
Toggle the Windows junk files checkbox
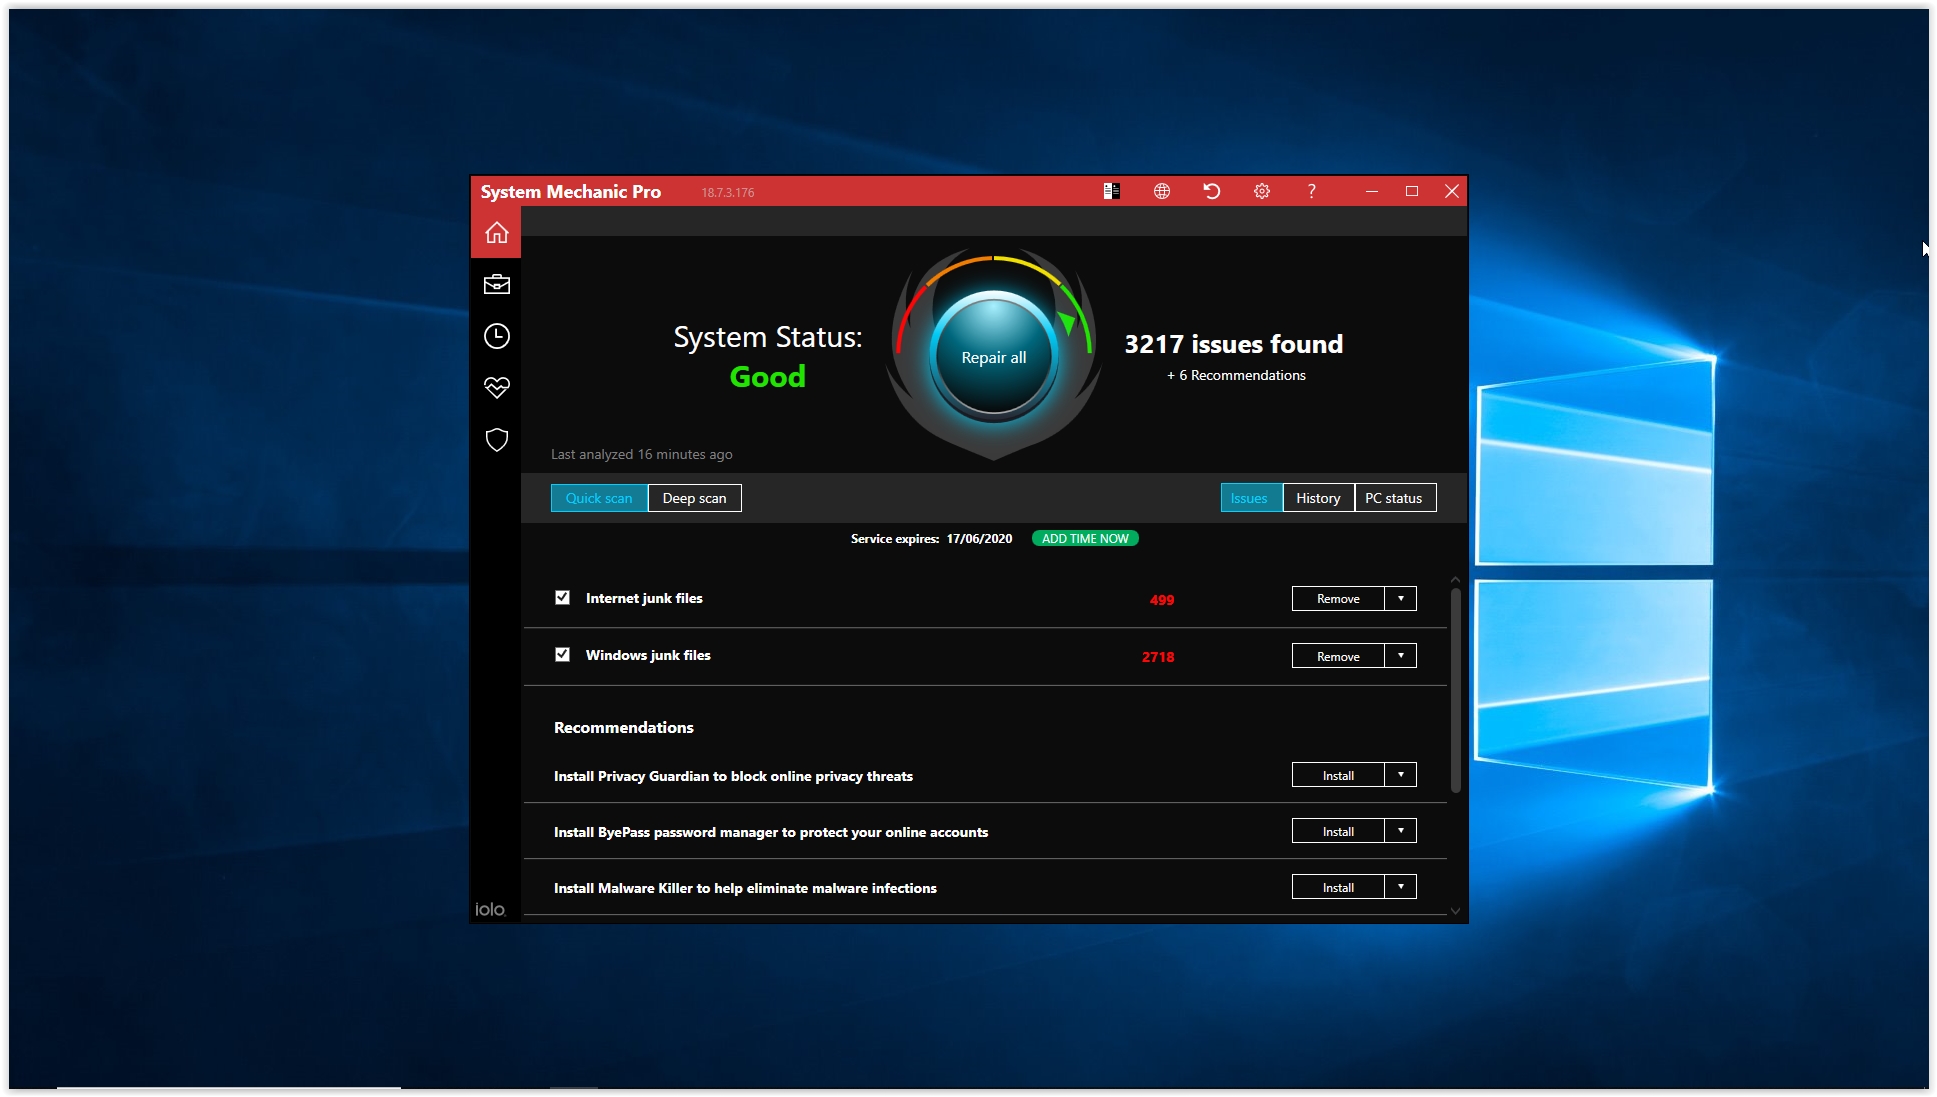[561, 654]
